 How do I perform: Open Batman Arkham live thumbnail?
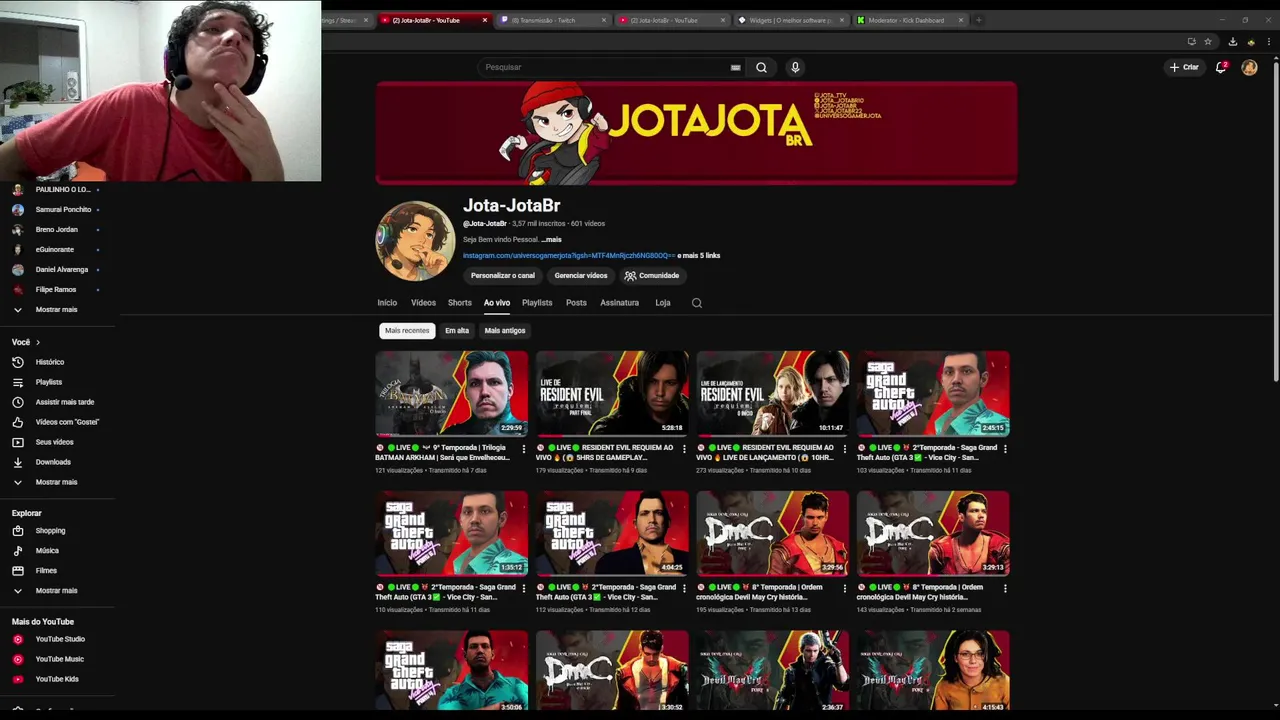(451, 393)
